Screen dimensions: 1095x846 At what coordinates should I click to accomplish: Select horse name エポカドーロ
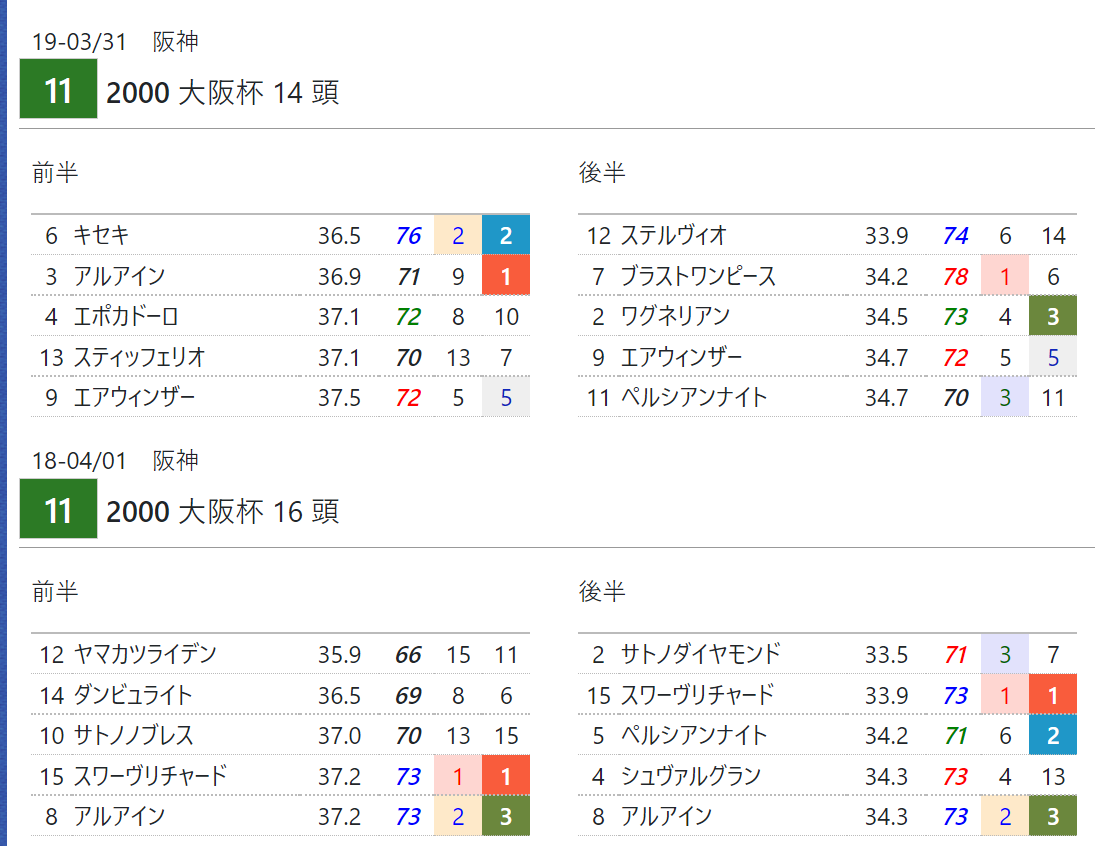click(126, 316)
